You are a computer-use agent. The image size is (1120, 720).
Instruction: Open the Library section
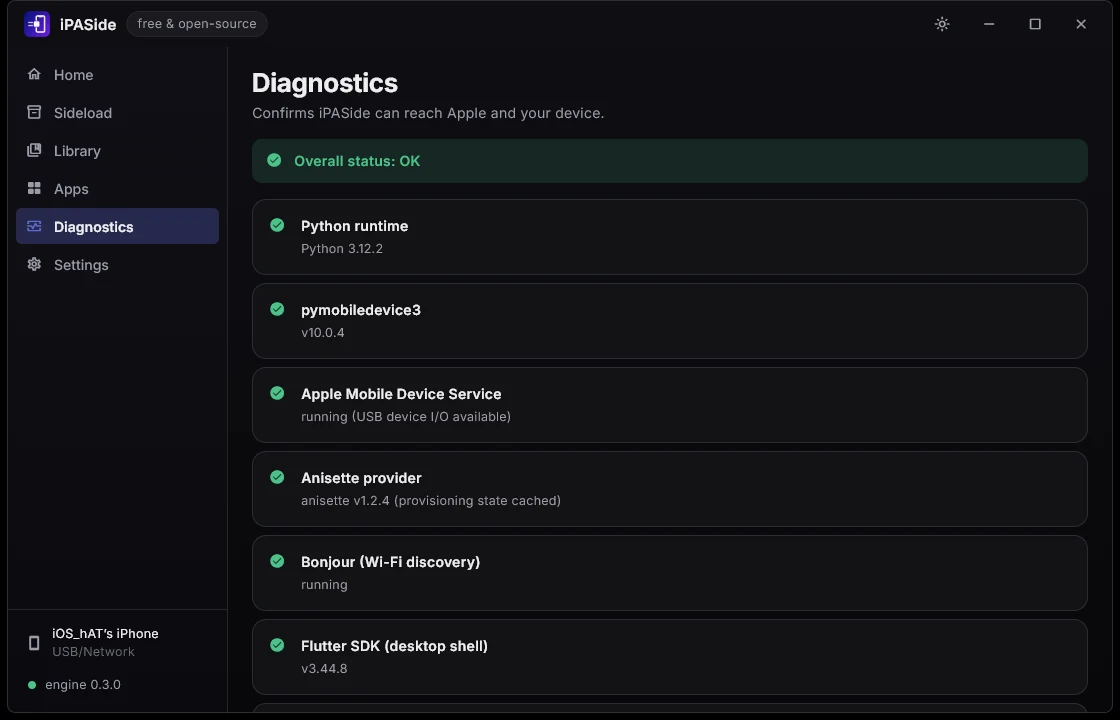tap(117, 151)
